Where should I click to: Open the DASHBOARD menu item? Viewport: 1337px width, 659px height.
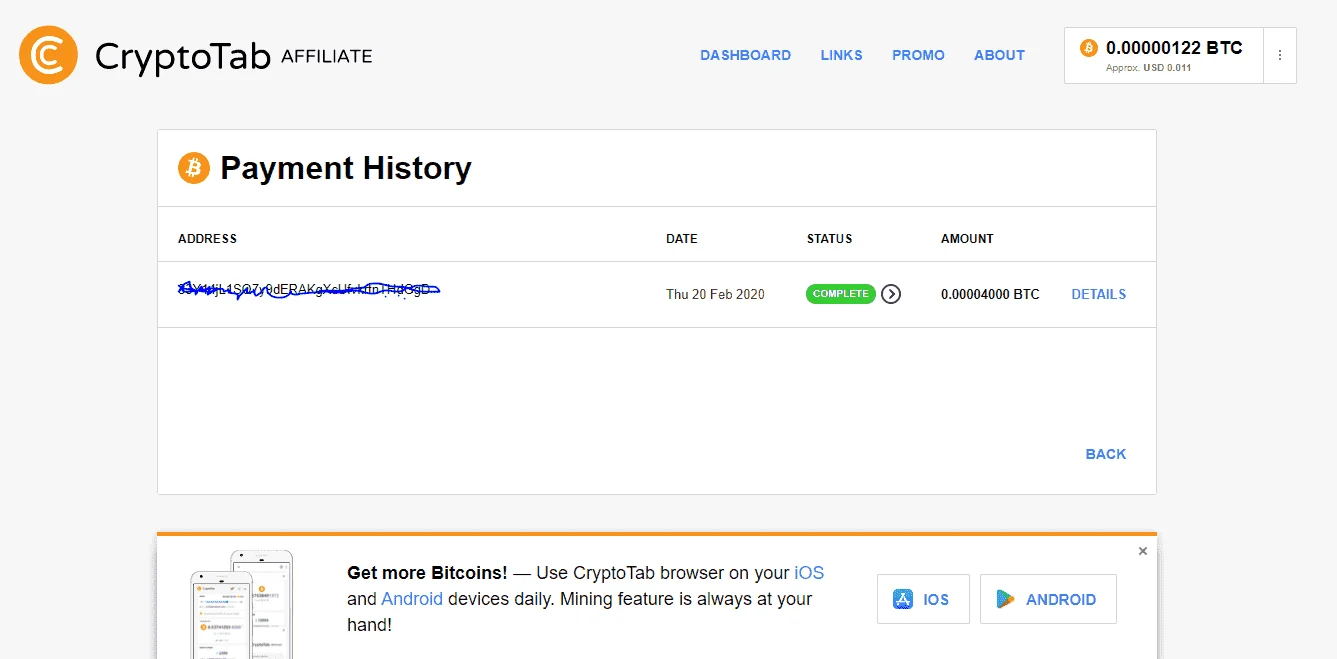pyautogui.click(x=745, y=55)
